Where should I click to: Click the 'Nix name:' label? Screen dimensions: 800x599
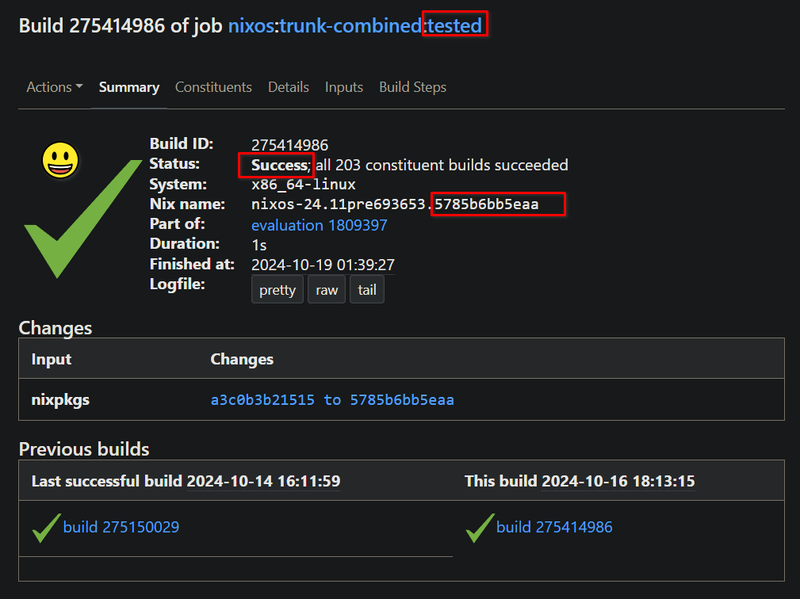coord(187,204)
